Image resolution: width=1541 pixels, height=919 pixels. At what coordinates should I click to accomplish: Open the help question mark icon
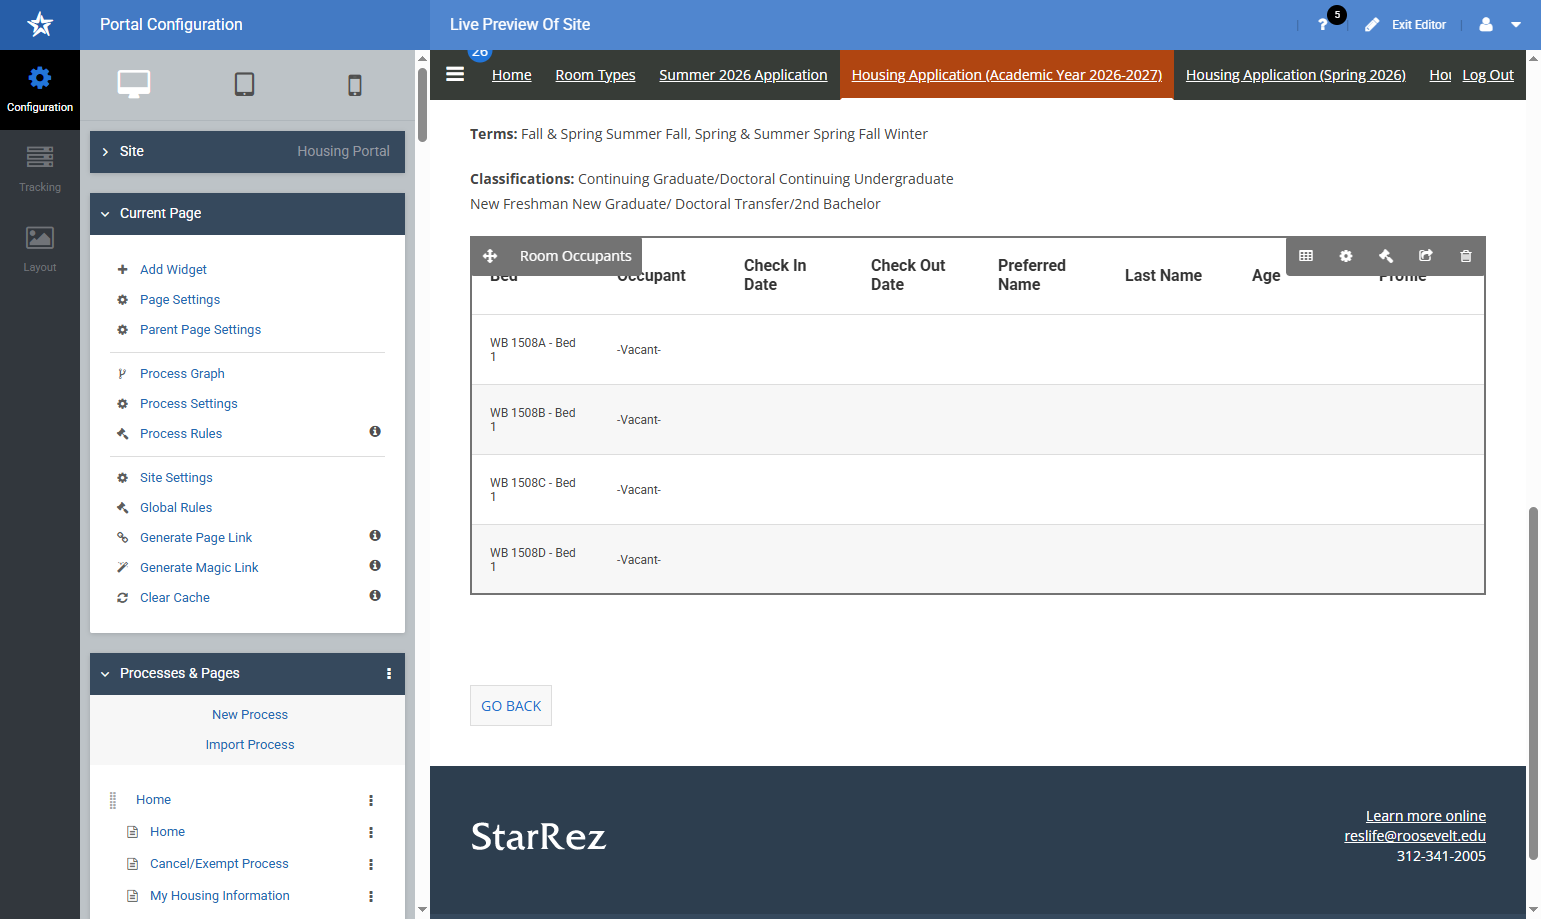tap(1323, 24)
